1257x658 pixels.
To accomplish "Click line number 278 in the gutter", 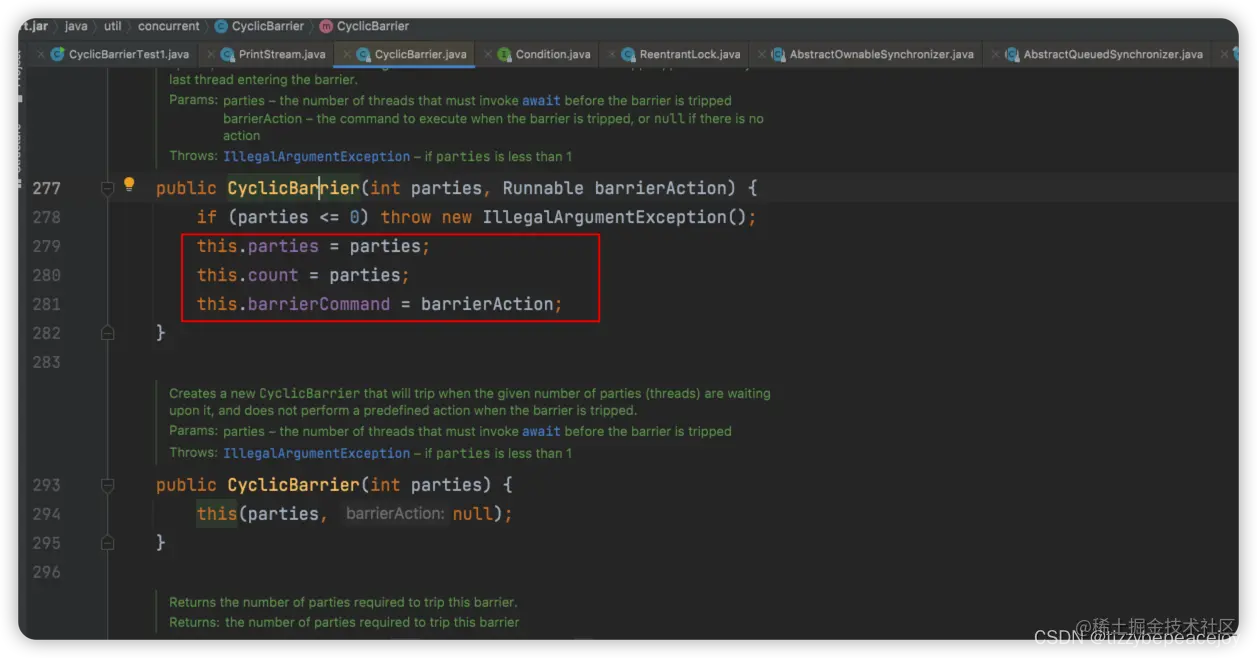I will click(x=46, y=217).
